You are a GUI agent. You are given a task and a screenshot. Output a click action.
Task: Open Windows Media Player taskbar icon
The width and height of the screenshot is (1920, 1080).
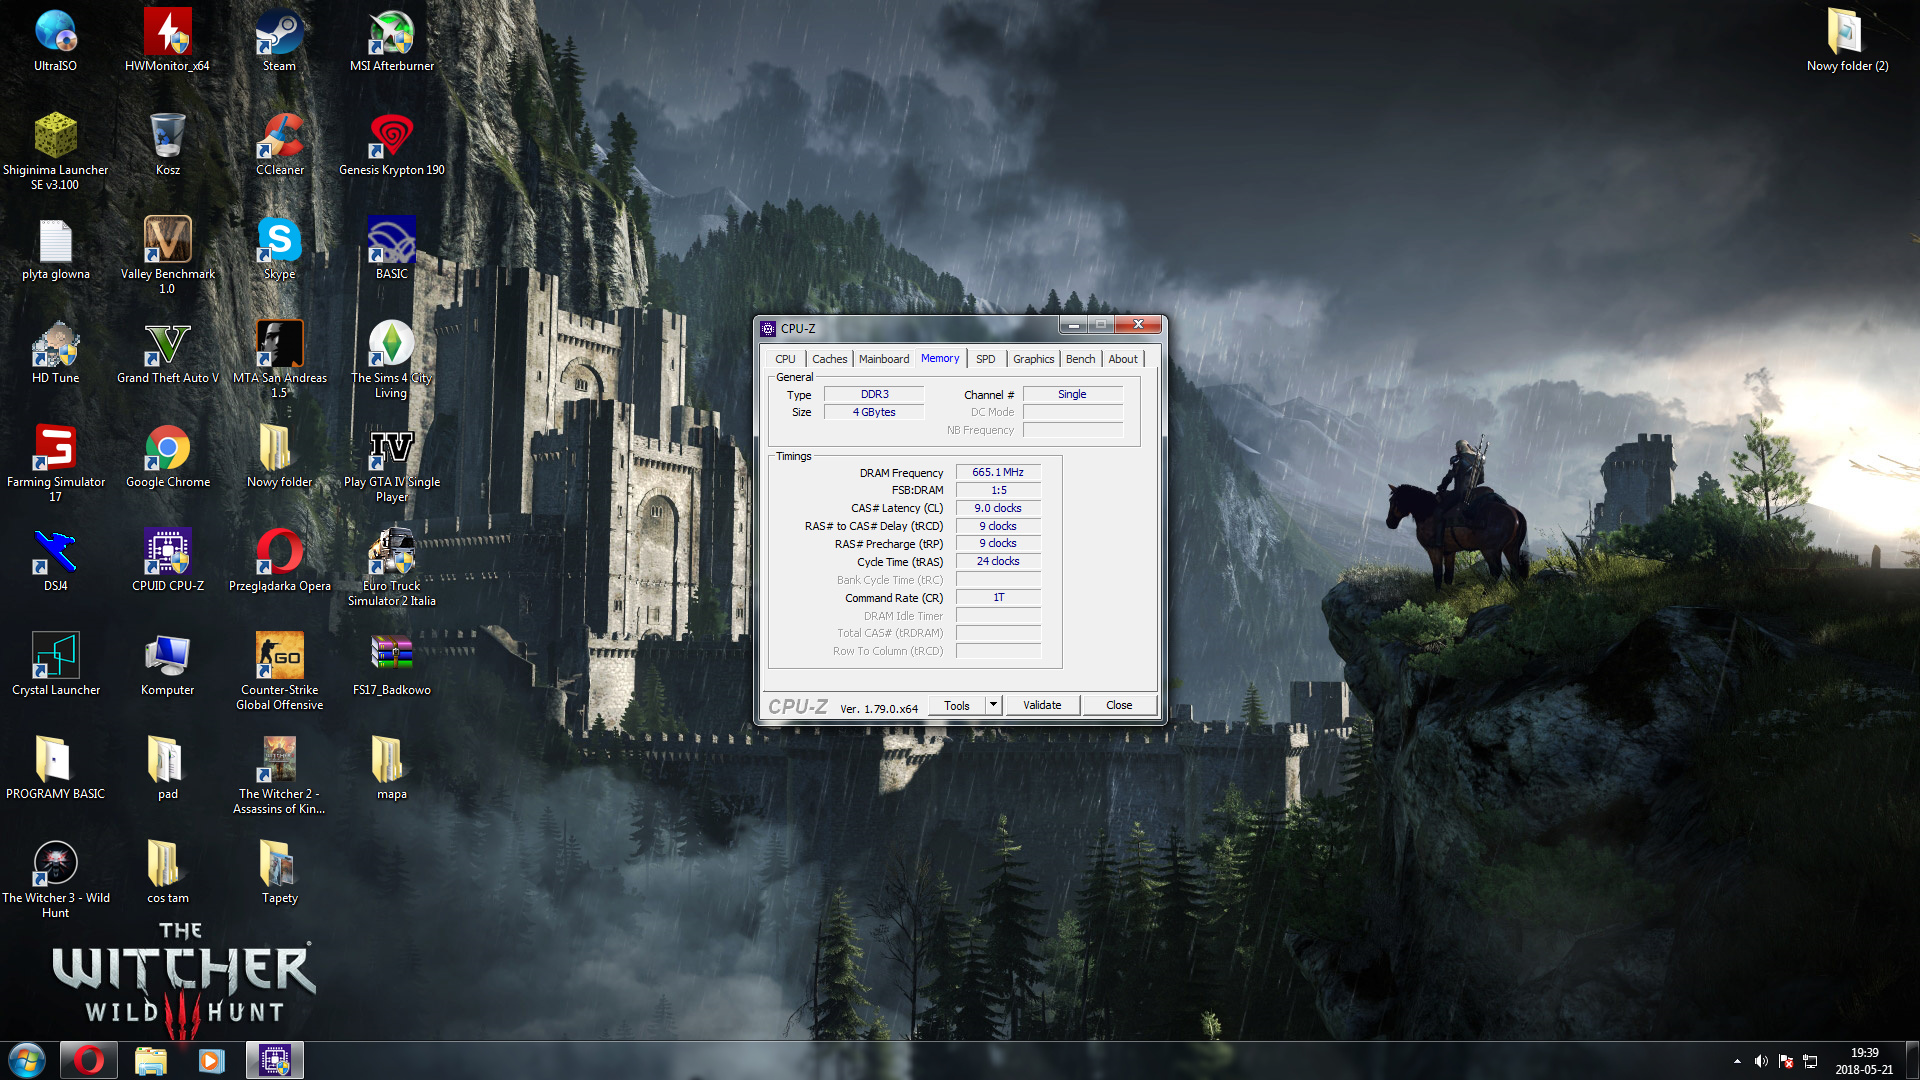(211, 1060)
